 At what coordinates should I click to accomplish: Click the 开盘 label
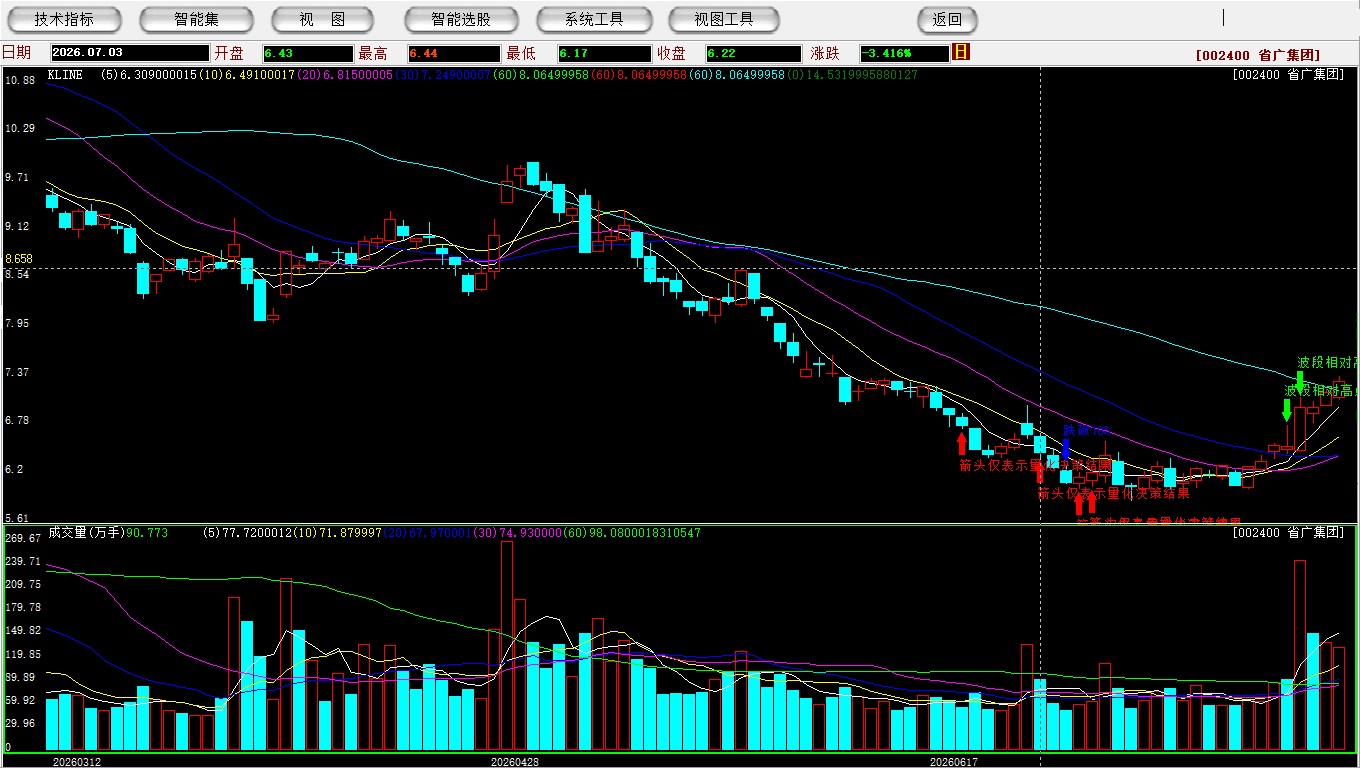(229, 53)
